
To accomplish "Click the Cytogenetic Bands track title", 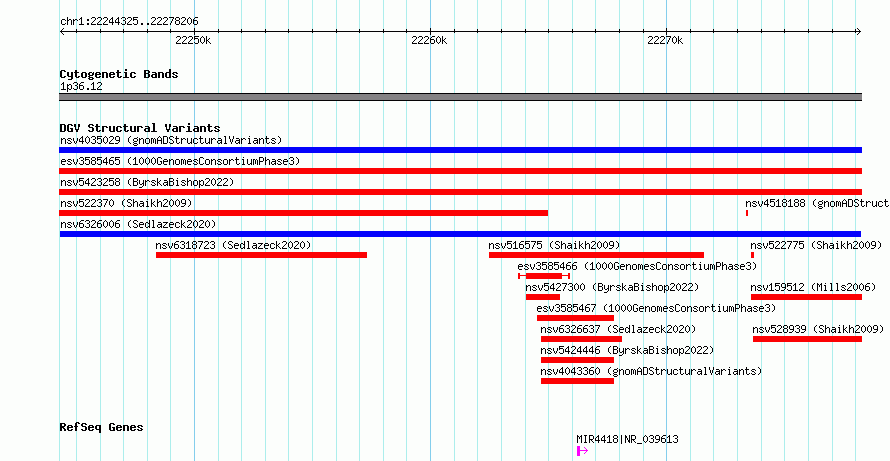I will (119, 74).
